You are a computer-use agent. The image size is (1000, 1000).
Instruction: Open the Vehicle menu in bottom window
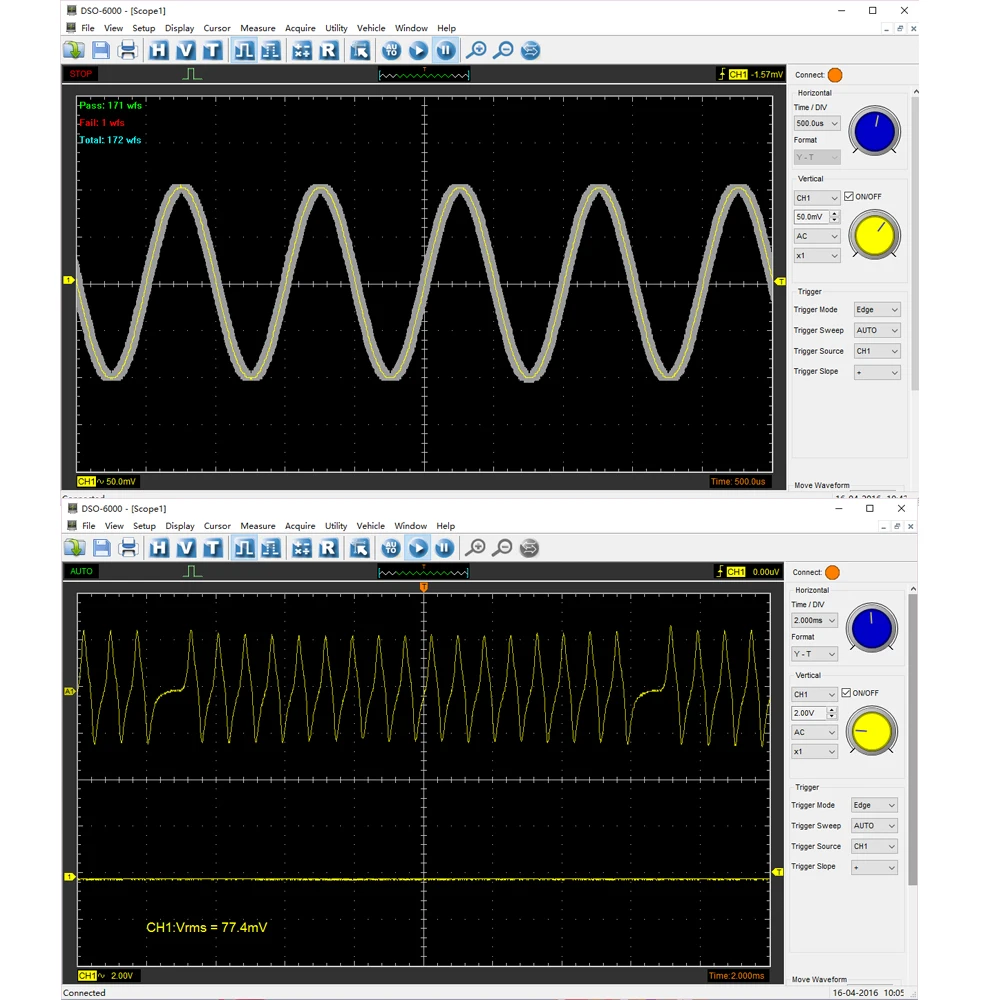click(371, 526)
